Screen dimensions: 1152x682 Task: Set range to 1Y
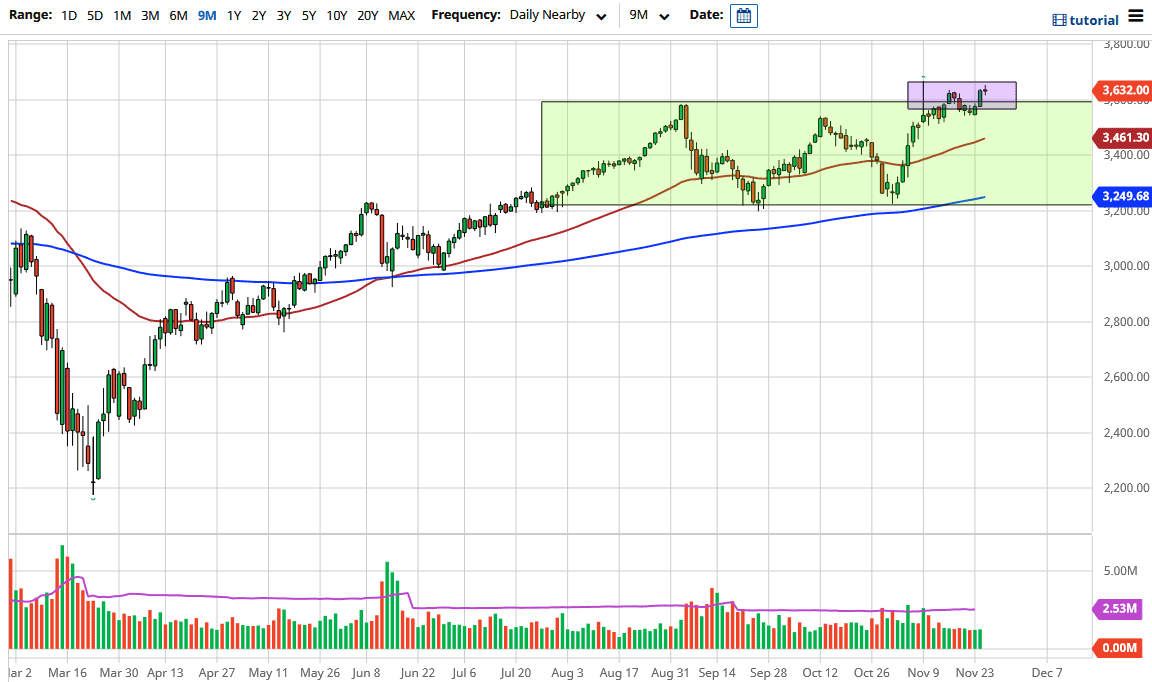pos(234,15)
